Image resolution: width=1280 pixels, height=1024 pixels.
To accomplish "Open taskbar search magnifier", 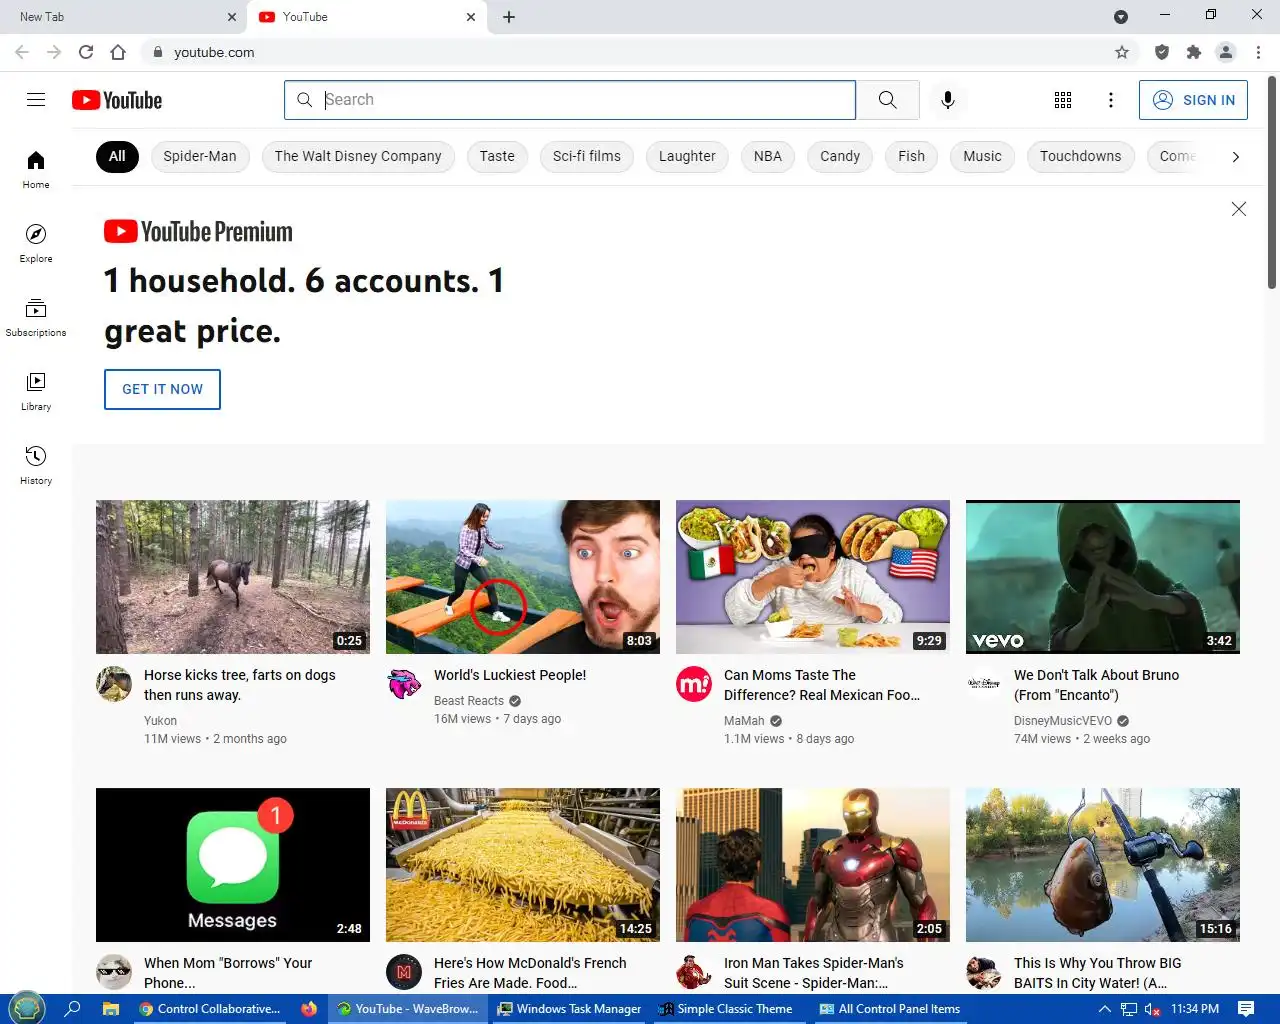I will [72, 1009].
